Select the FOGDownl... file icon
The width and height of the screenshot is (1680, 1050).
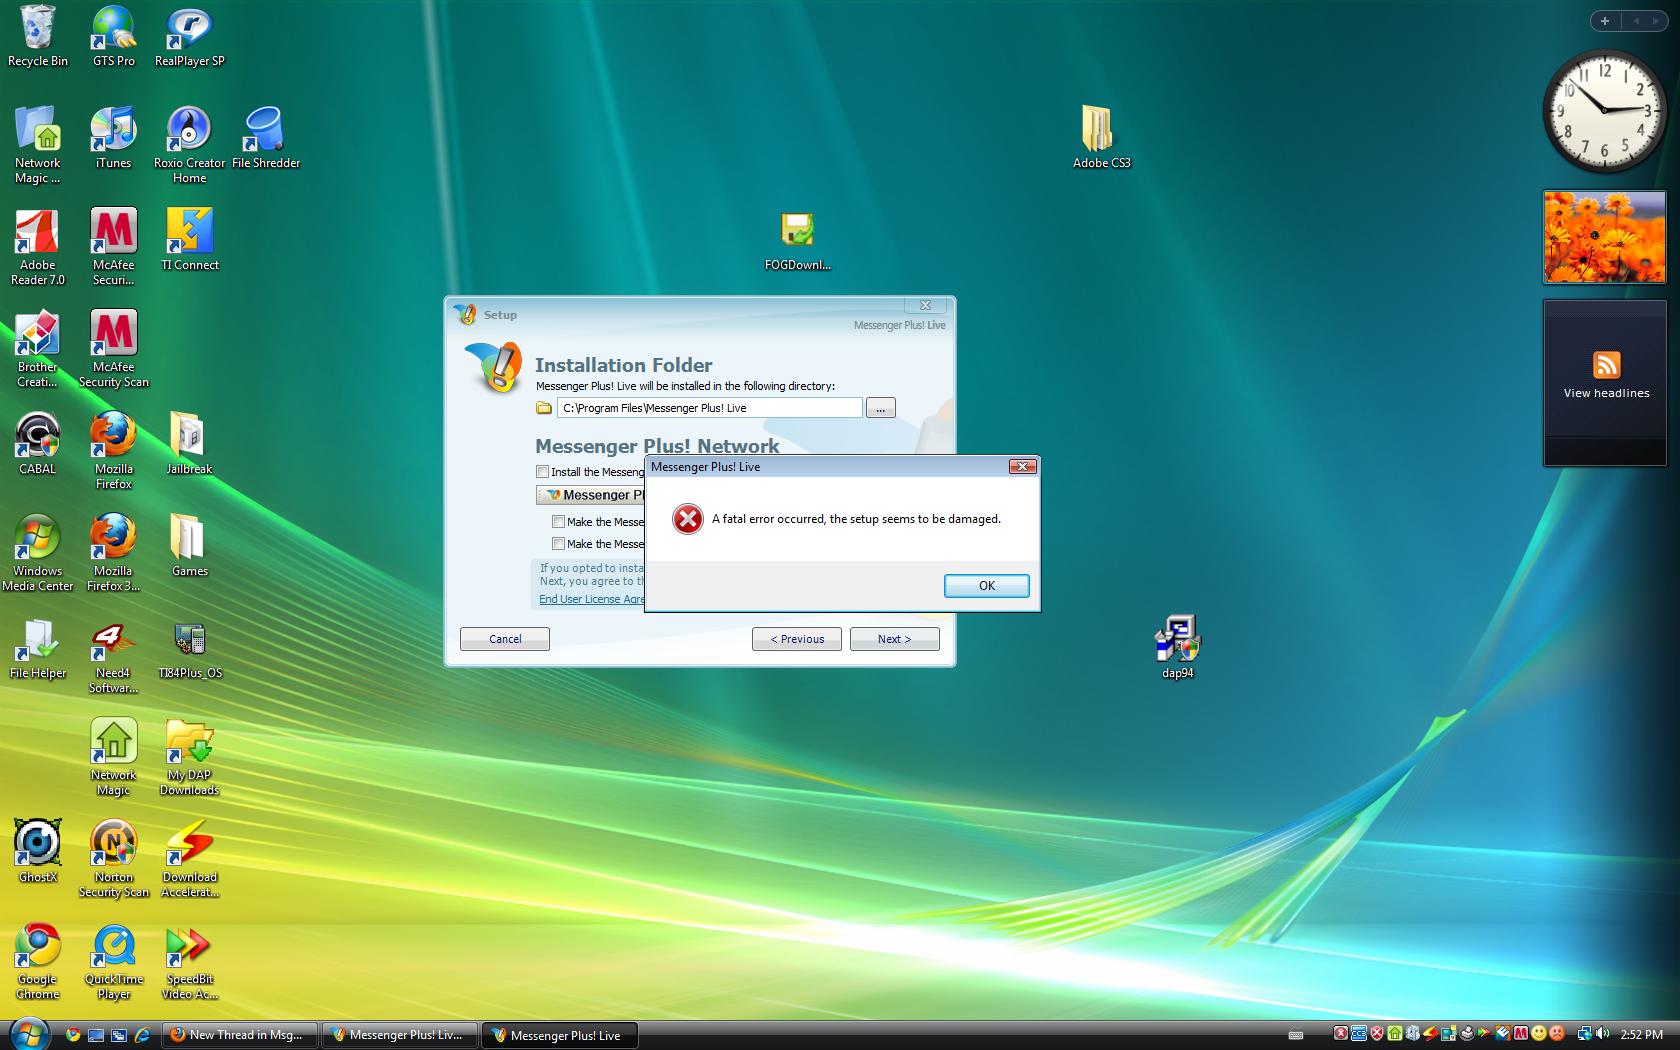[797, 232]
